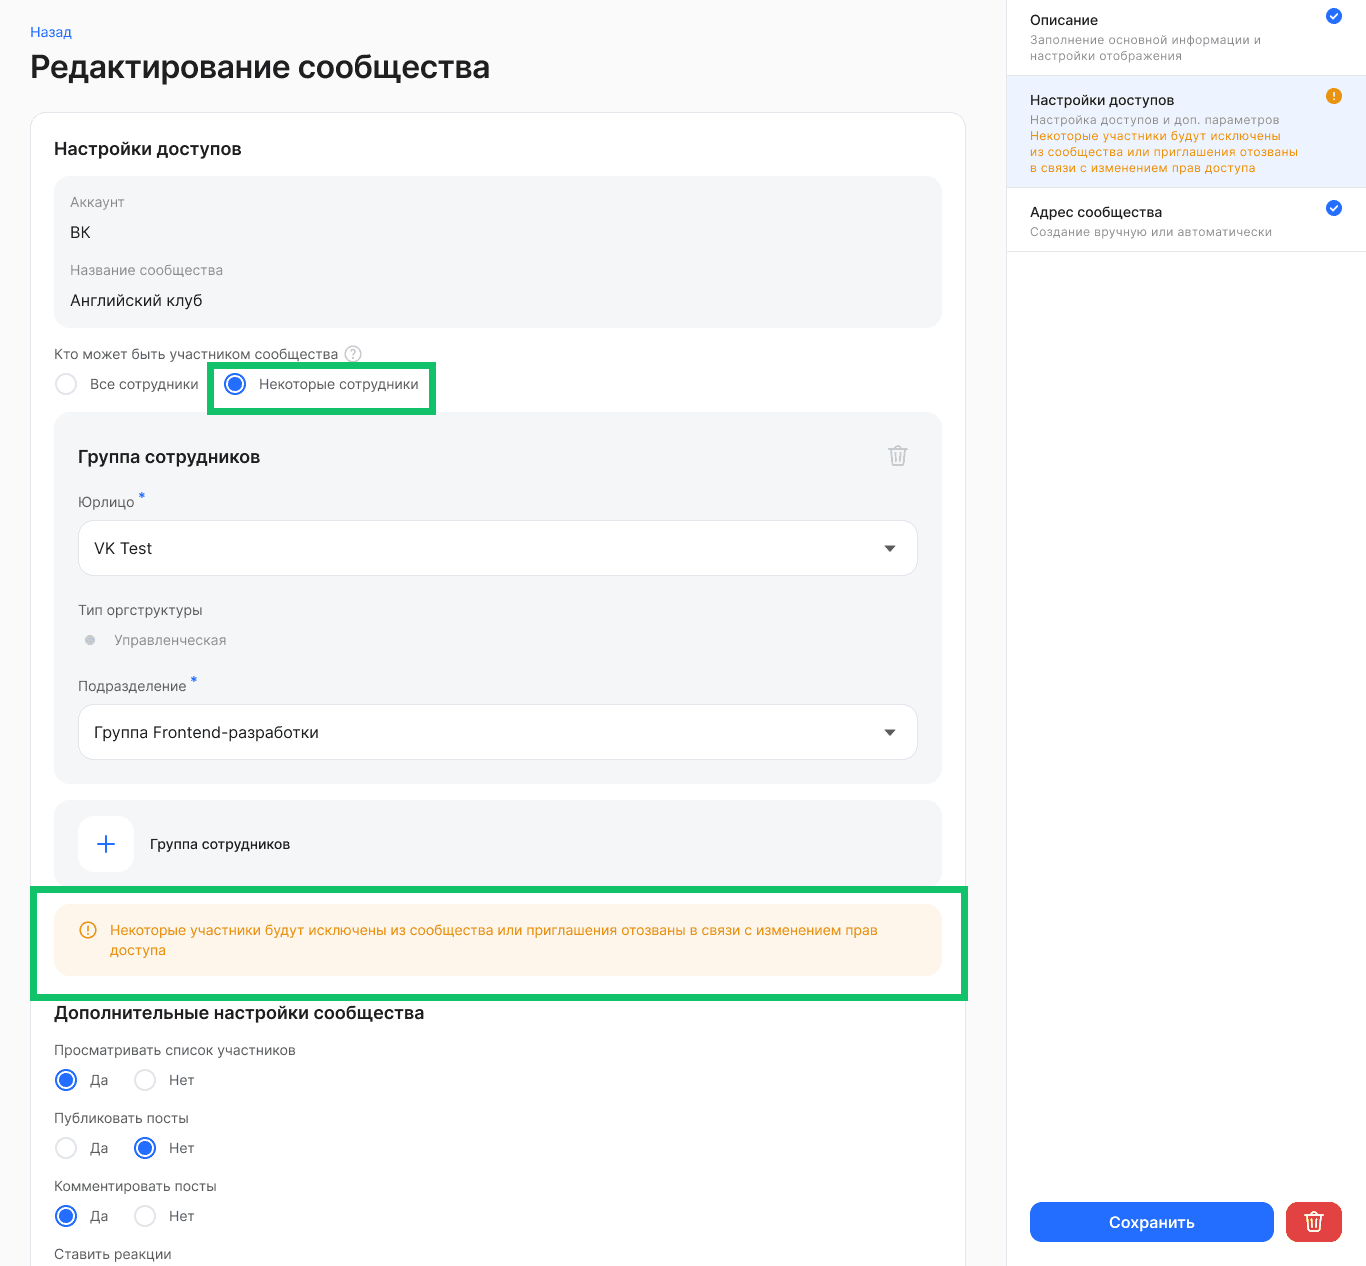1366x1266 pixels.
Task: Click the Назад link
Action: [x=51, y=31]
